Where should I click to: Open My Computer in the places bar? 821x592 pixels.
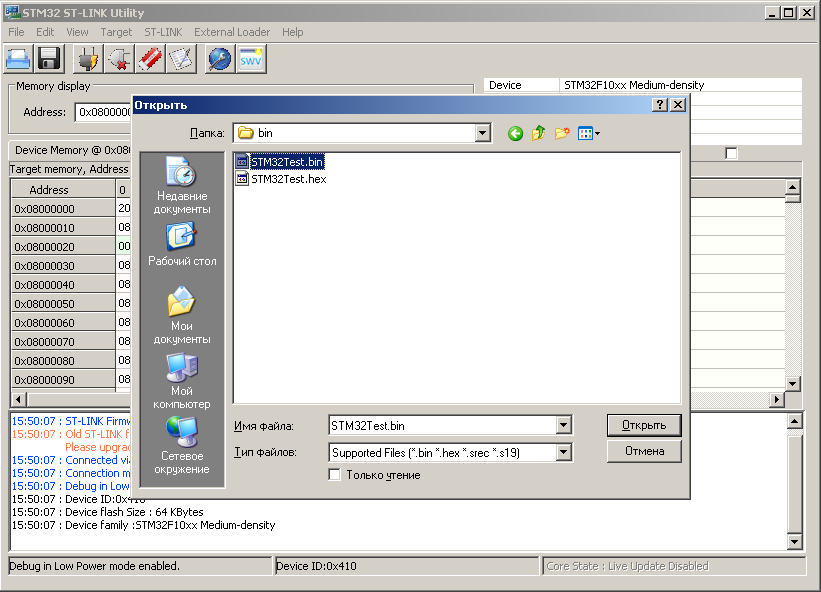pos(181,382)
